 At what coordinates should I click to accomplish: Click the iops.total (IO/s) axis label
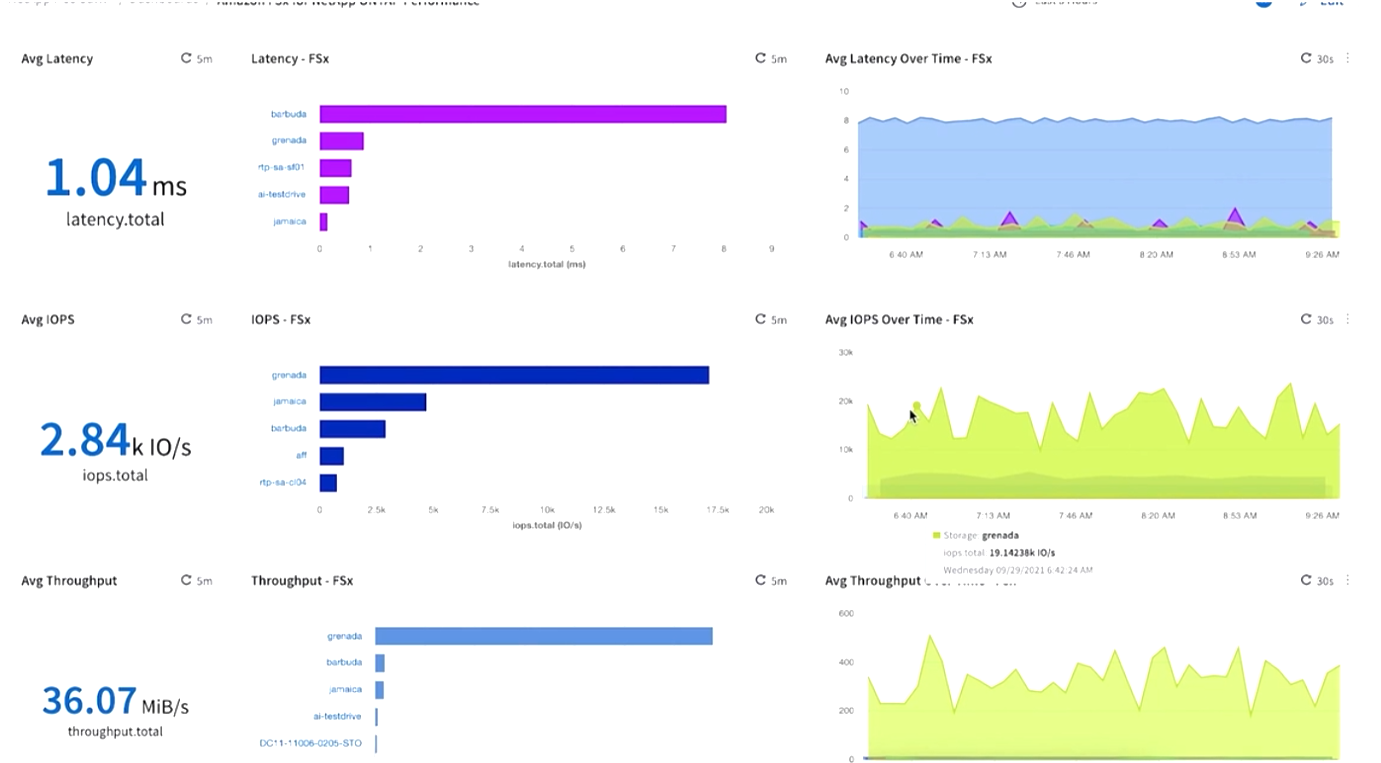(547, 525)
